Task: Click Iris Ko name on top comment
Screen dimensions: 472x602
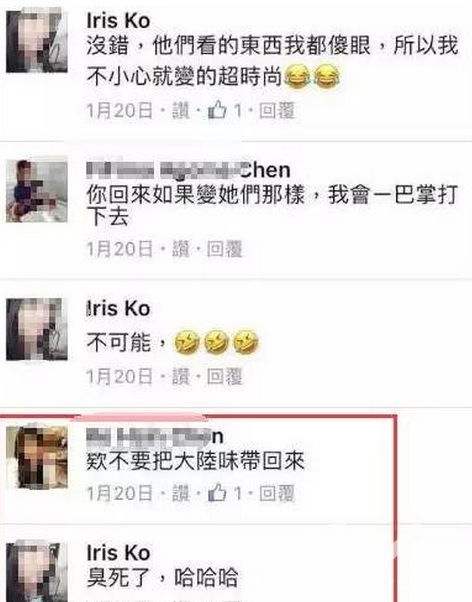Action: (x=118, y=21)
